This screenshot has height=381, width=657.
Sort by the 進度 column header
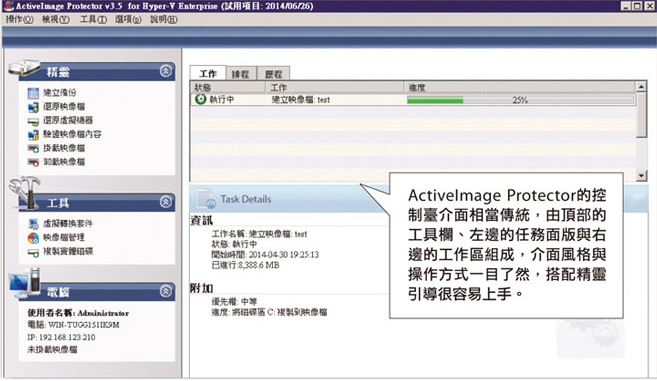520,87
